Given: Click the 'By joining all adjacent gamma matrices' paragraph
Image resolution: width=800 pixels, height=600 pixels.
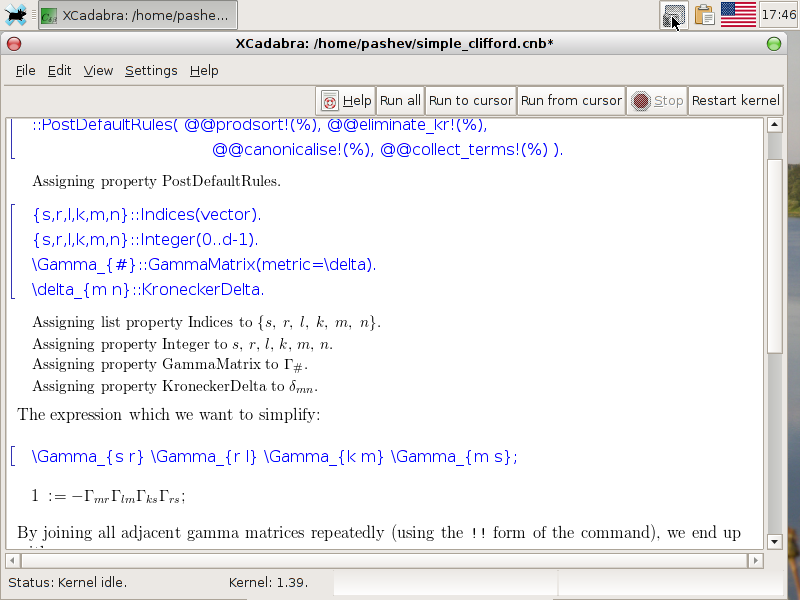Looking at the screenshot, I should 379,533.
